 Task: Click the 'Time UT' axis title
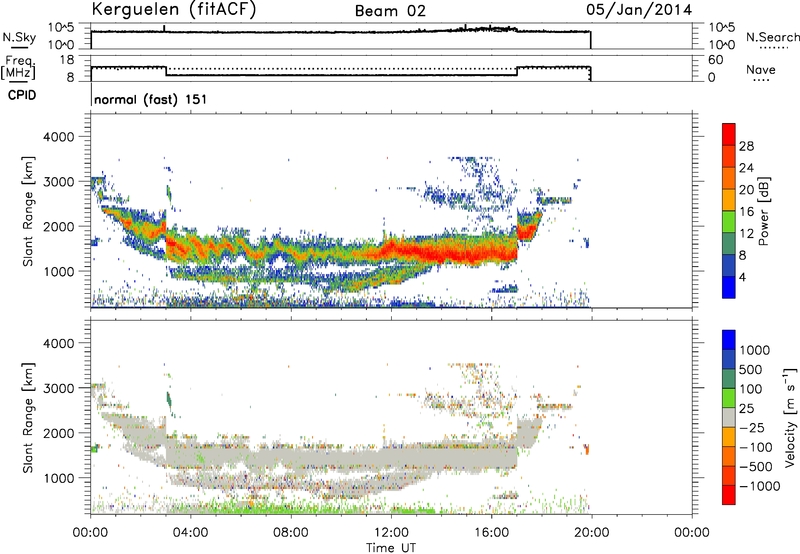(391, 548)
